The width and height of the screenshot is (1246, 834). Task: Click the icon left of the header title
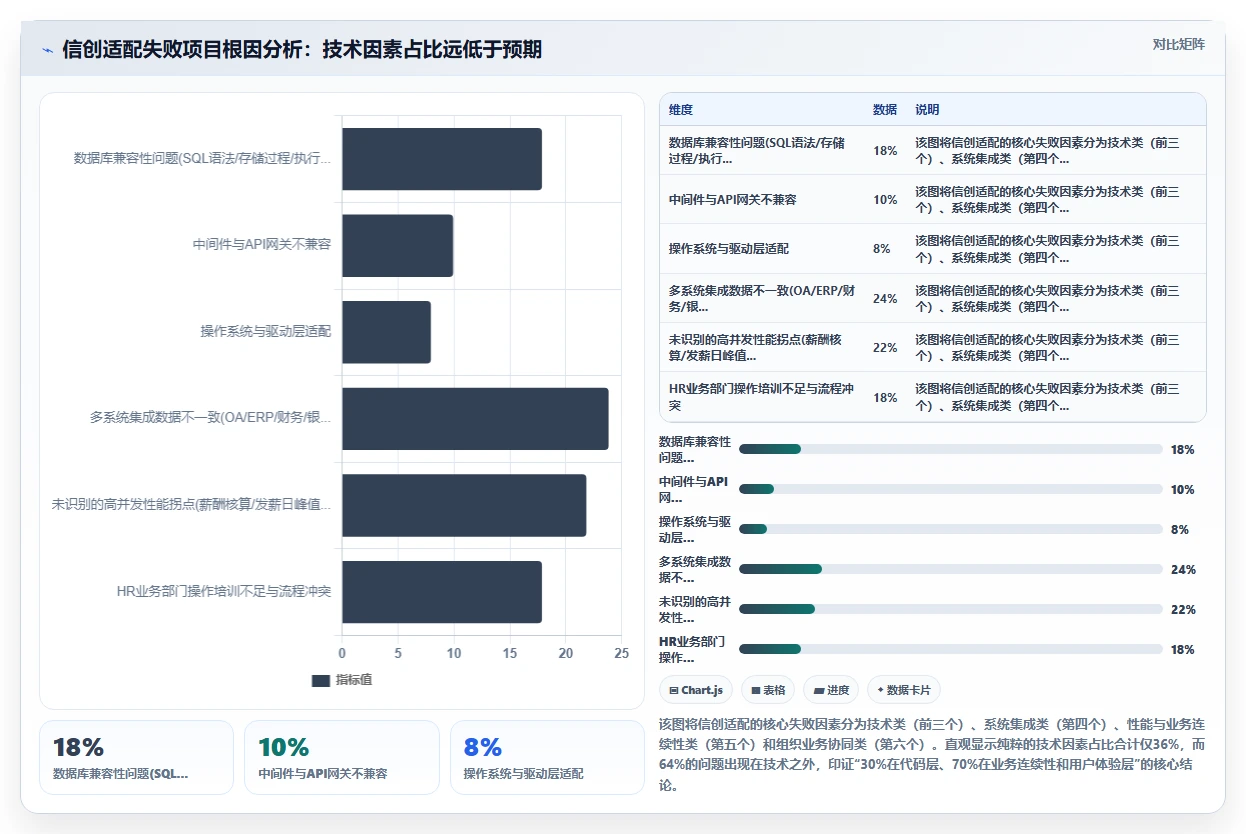[47, 49]
